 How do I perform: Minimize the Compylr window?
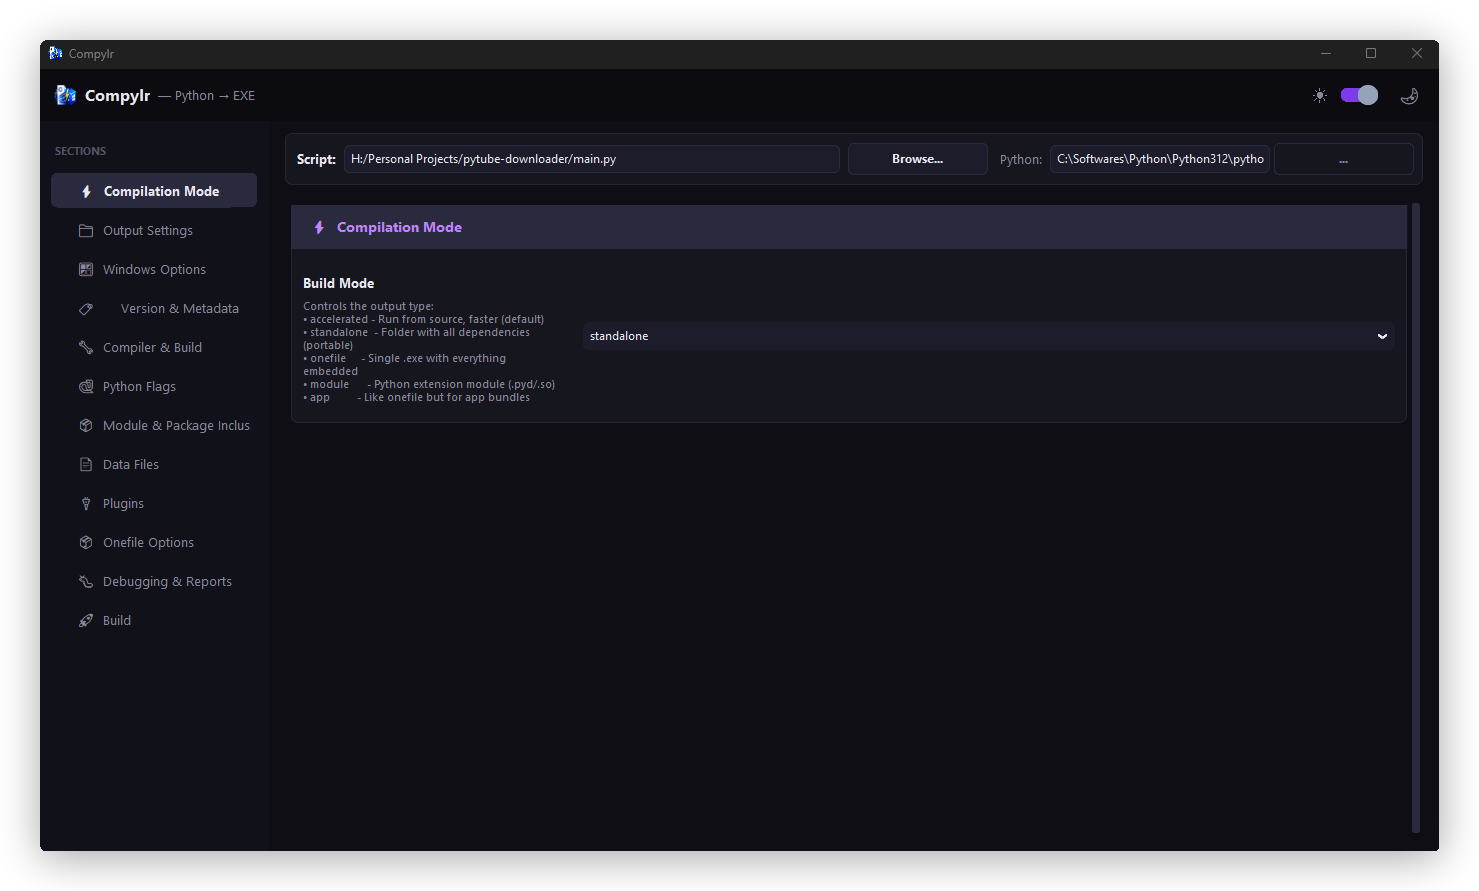point(1326,53)
